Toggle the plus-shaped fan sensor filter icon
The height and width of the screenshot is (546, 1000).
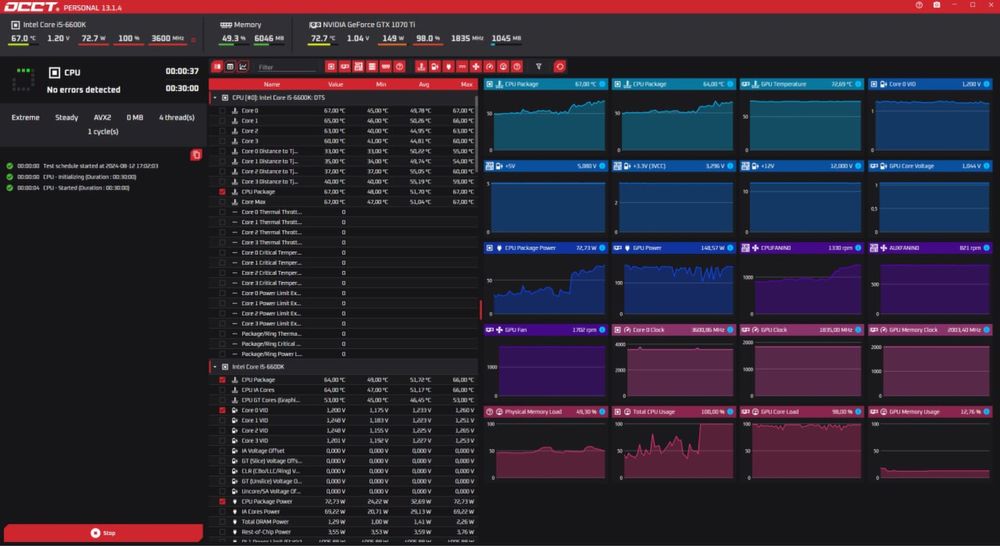476,67
